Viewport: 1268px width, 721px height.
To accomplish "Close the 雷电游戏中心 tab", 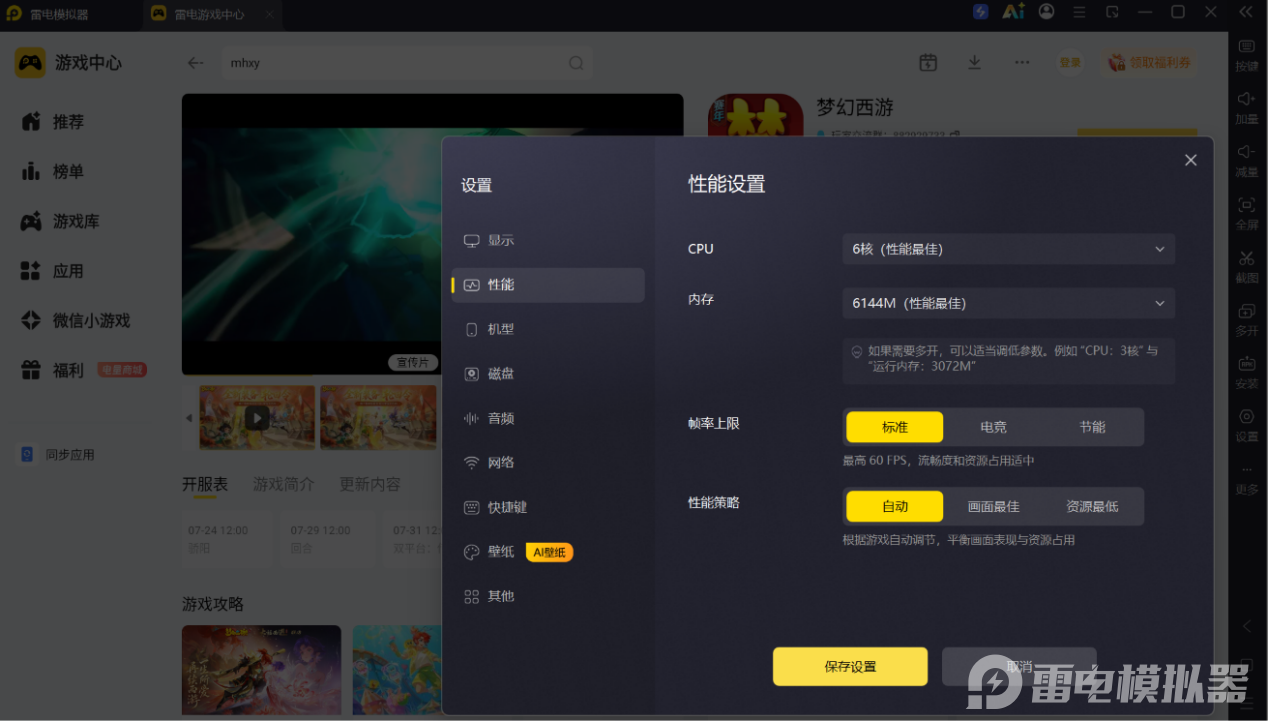I will tap(269, 15).
